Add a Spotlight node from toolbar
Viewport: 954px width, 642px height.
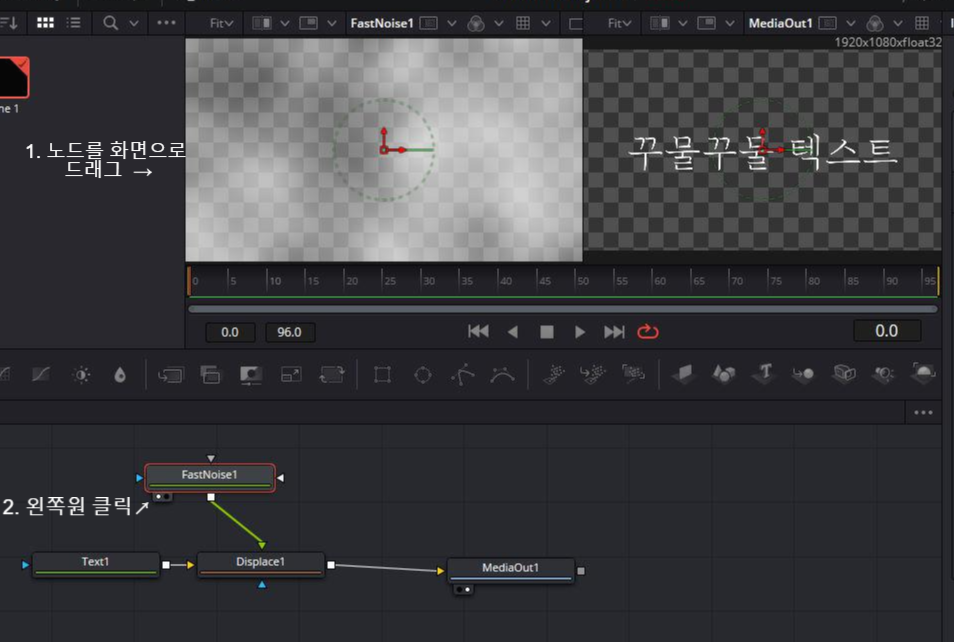point(883,374)
